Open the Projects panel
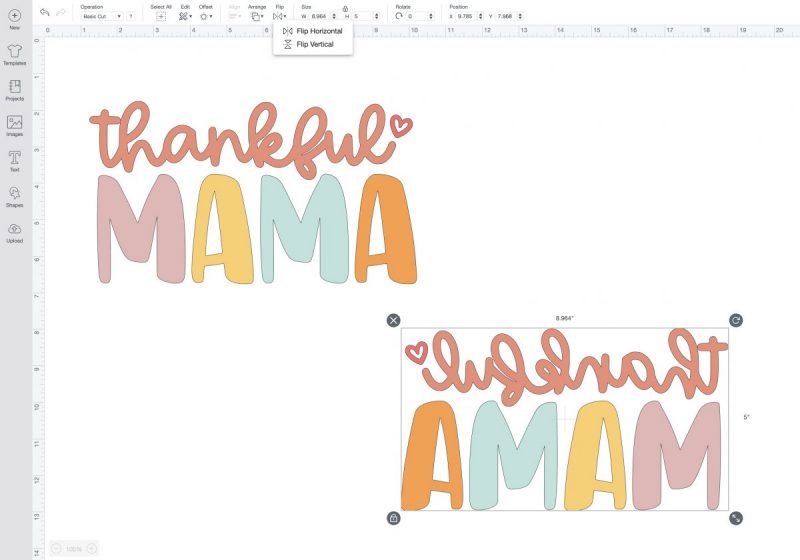 point(14,90)
